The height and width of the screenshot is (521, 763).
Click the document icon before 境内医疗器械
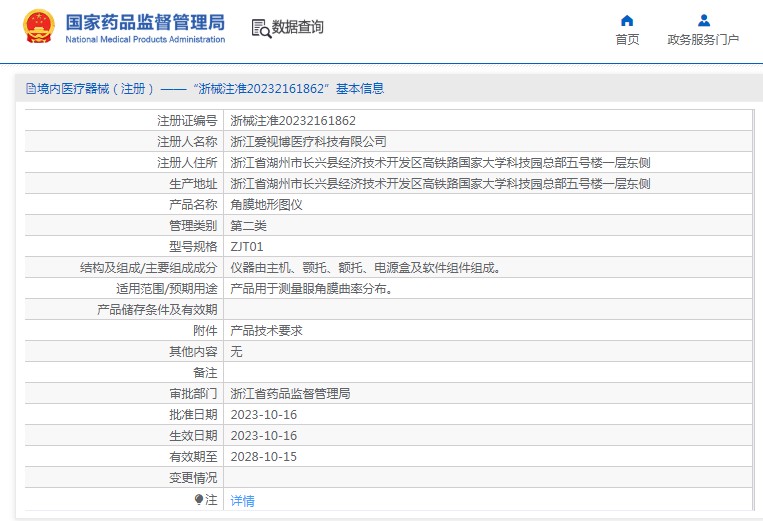(x=30, y=88)
